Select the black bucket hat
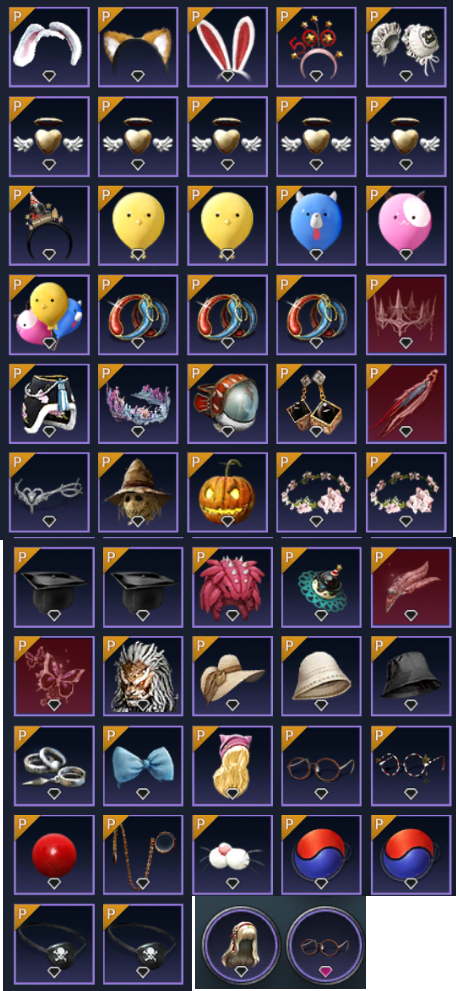459x991 pixels. pyautogui.click(x=411, y=676)
